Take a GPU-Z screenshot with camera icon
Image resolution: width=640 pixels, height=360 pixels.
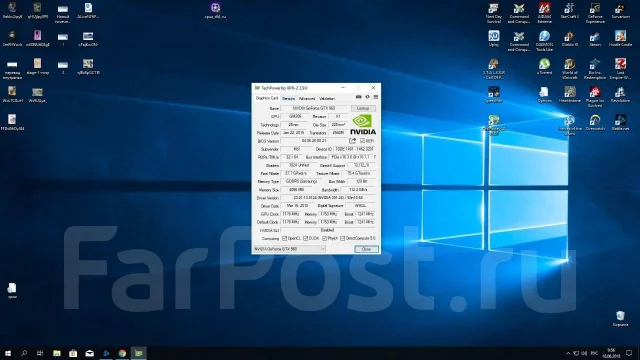pos(358,97)
